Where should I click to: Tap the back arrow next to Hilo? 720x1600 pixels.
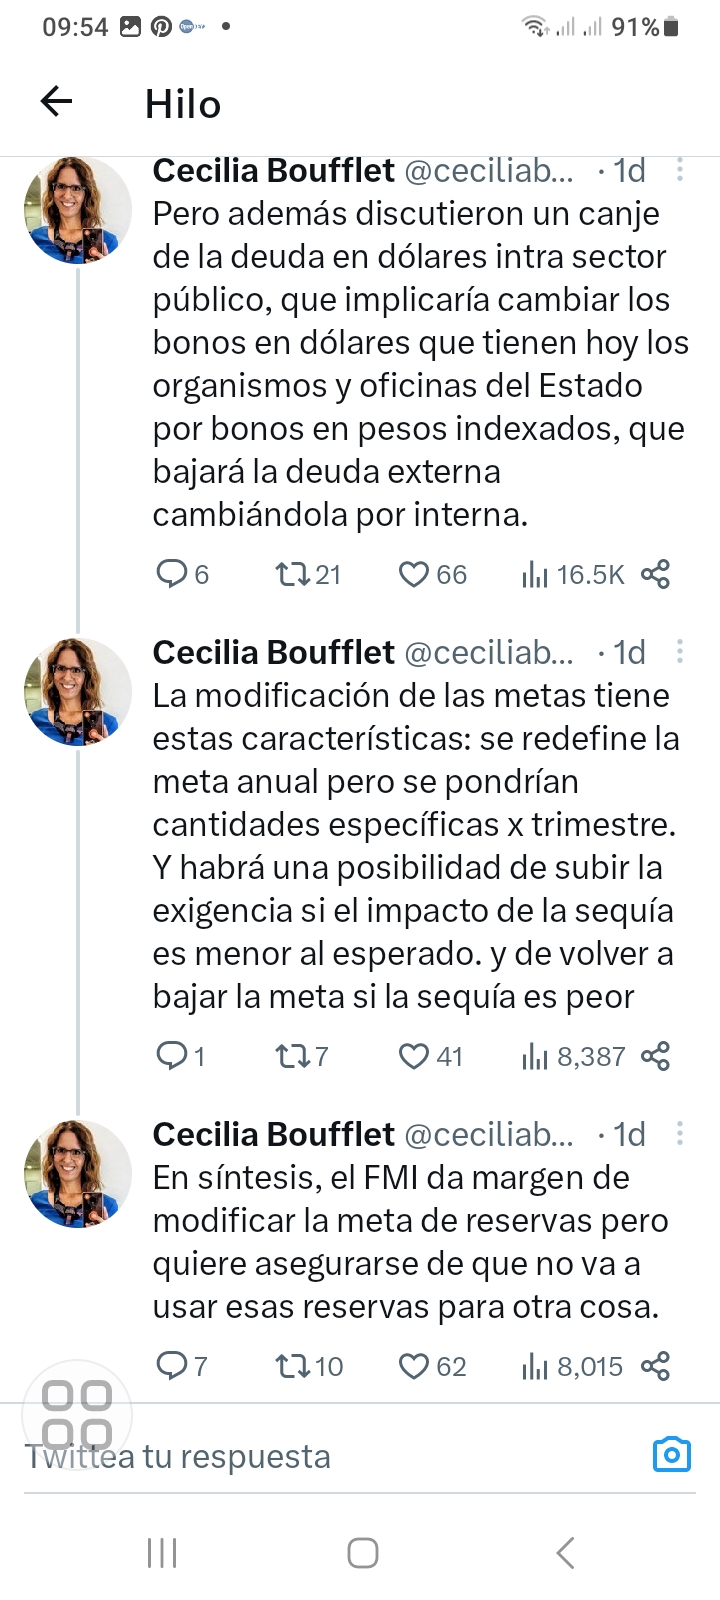tap(57, 101)
